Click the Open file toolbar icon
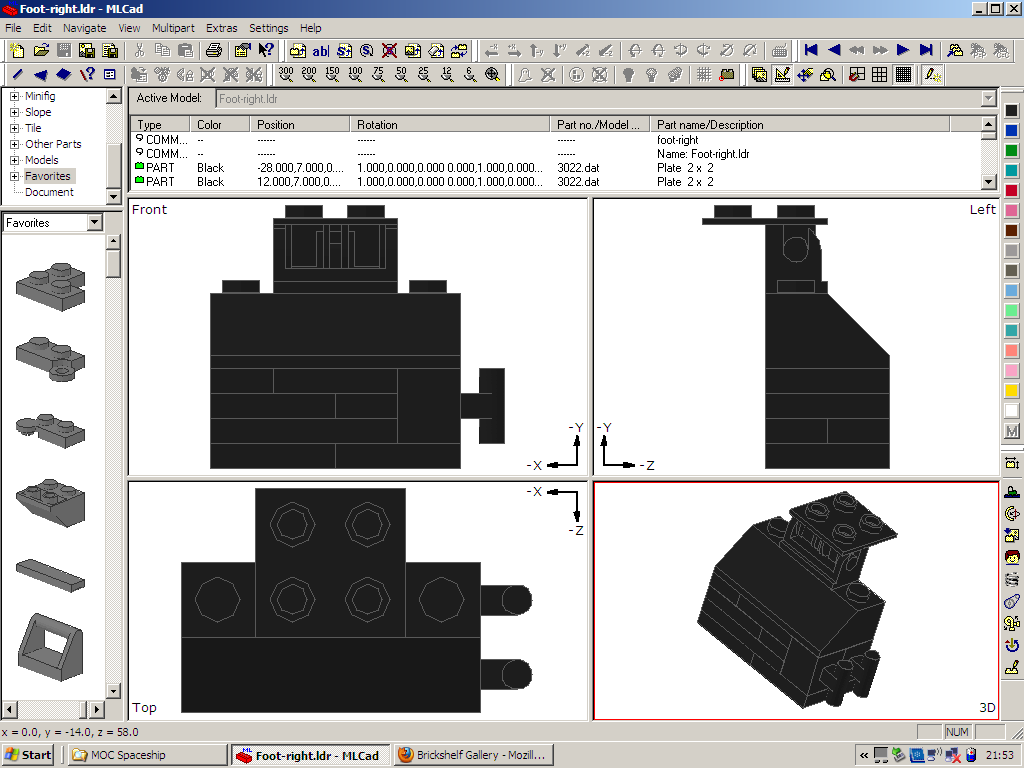The image size is (1024, 768). pos(41,50)
